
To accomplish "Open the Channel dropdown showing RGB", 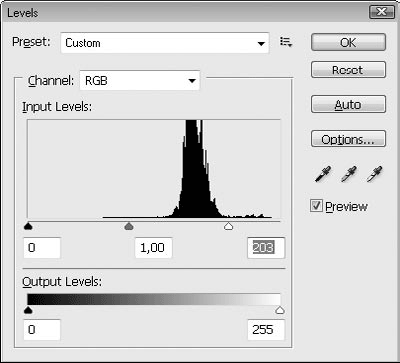I will [x=140, y=81].
